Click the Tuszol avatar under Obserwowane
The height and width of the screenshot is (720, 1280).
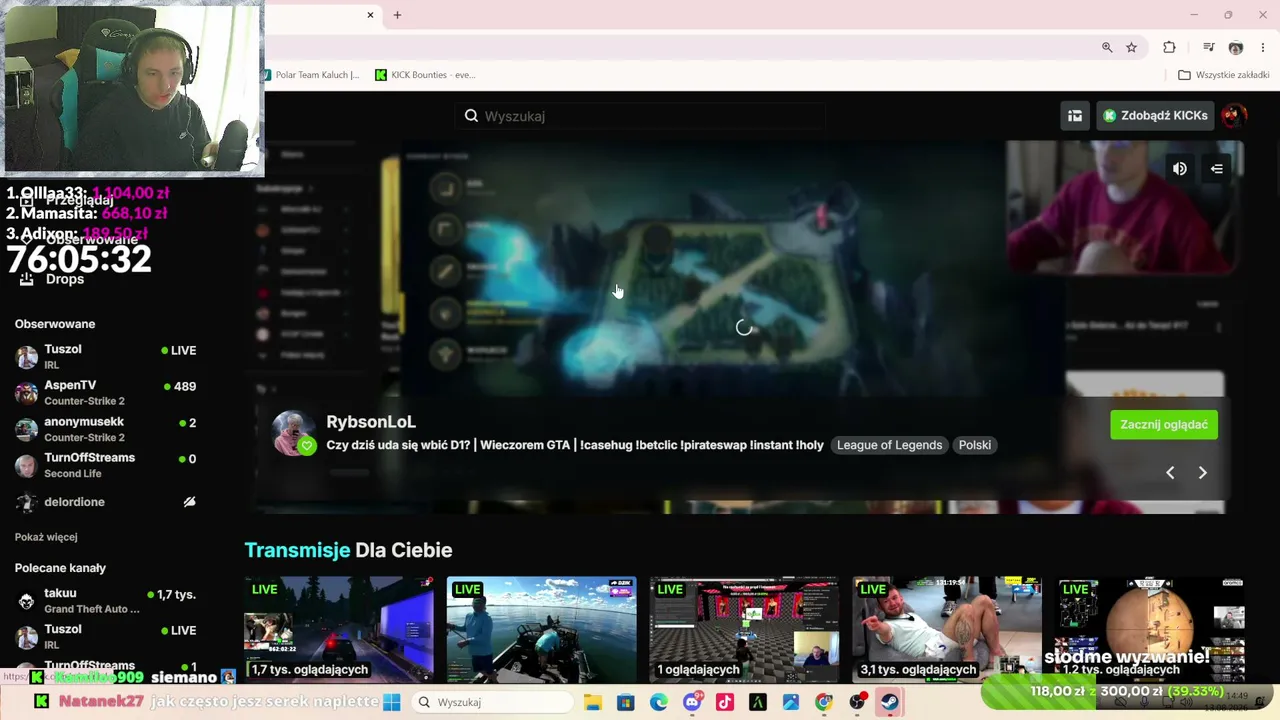(x=27, y=357)
